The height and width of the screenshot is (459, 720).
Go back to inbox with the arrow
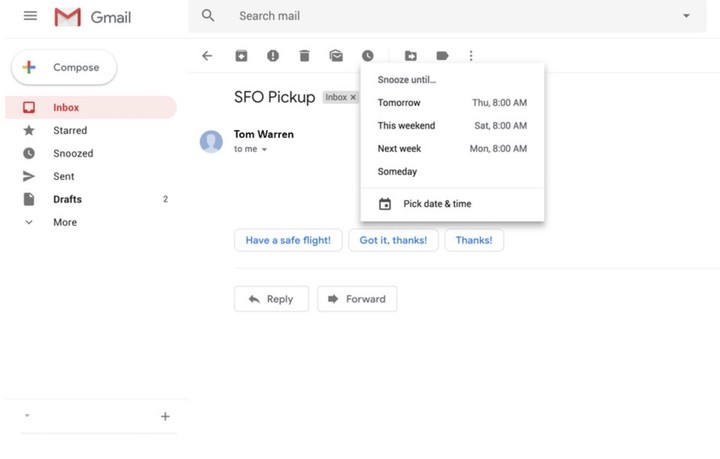[x=207, y=56]
